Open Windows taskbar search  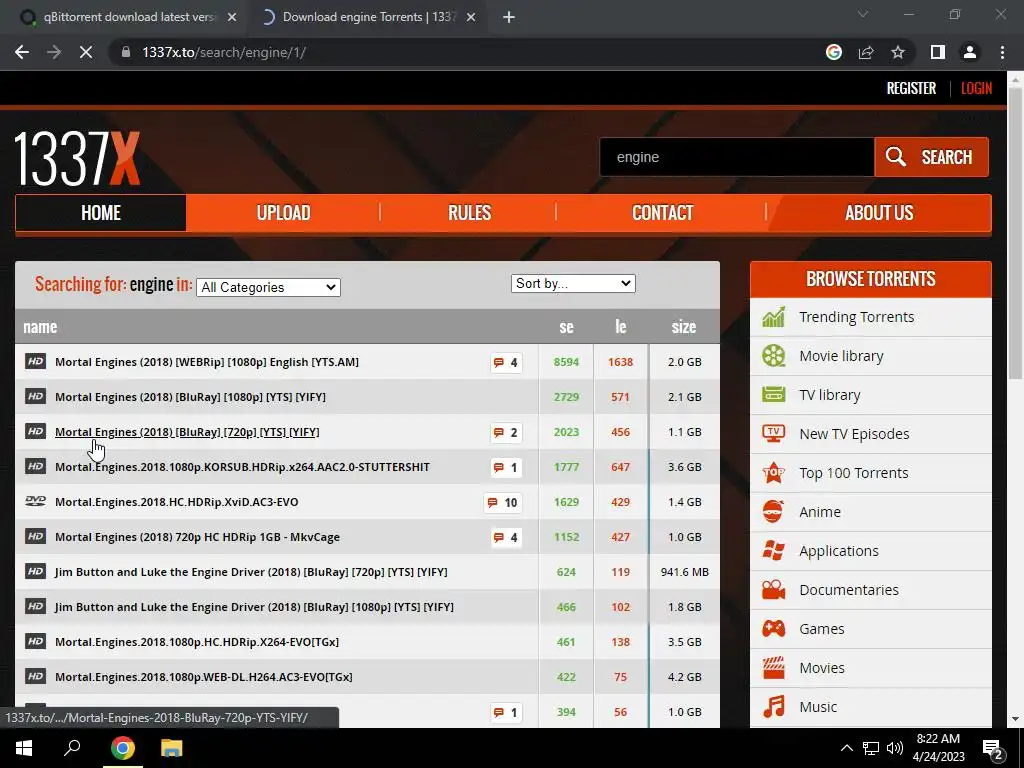point(72,748)
